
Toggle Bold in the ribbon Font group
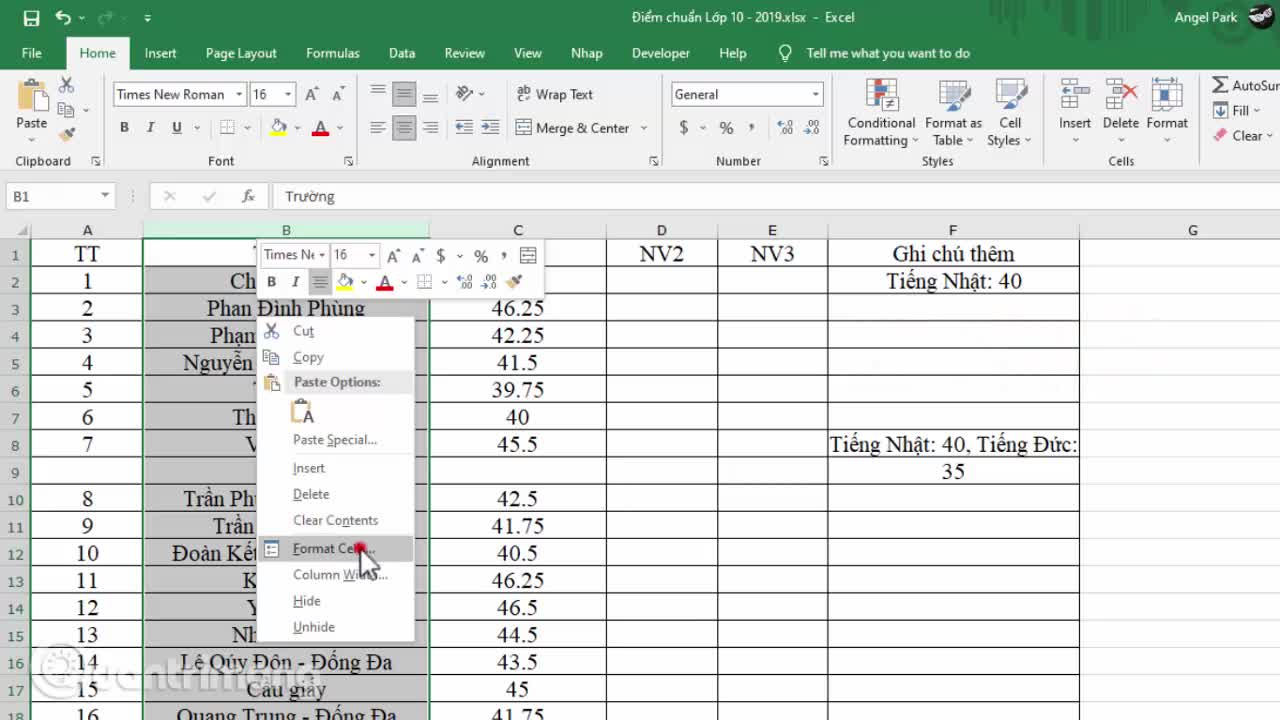[x=124, y=128]
